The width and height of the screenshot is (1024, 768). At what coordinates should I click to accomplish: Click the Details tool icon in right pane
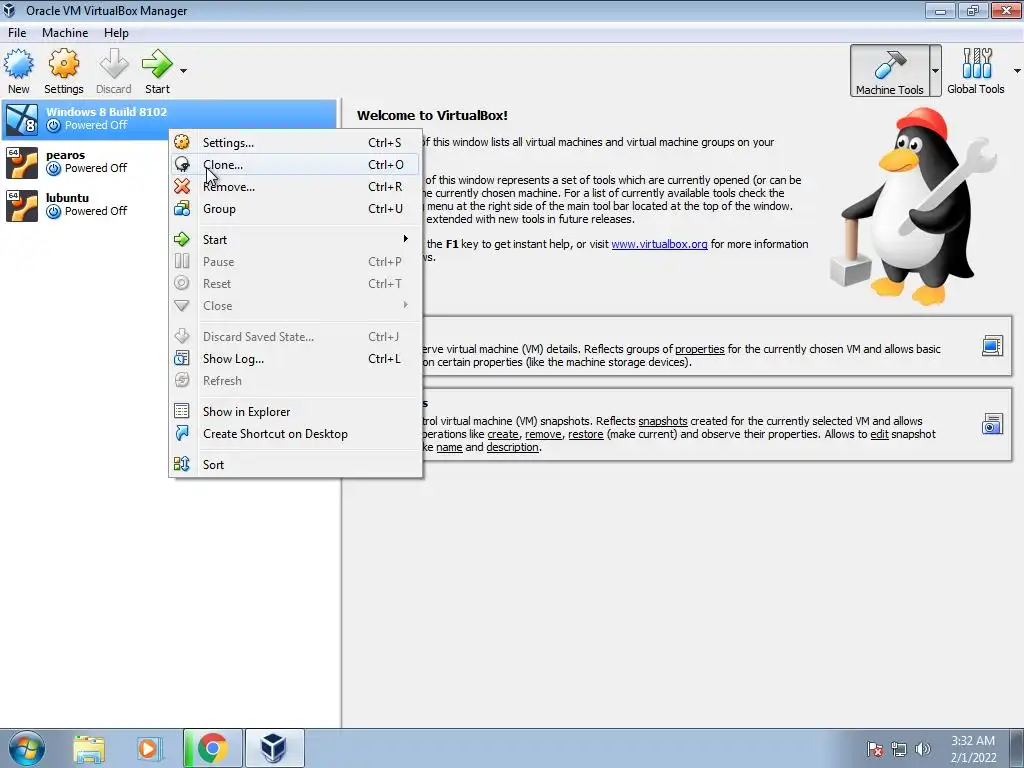point(992,345)
